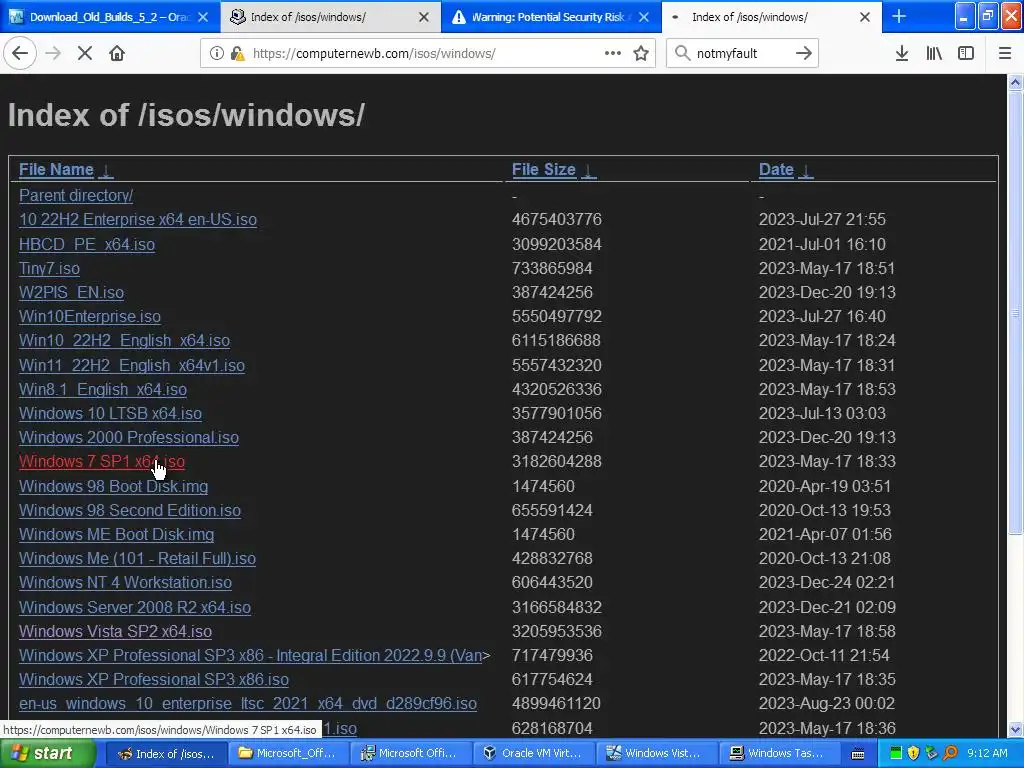Download Windows 98 Boot Disk.img
The height and width of the screenshot is (768, 1024).
point(114,487)
